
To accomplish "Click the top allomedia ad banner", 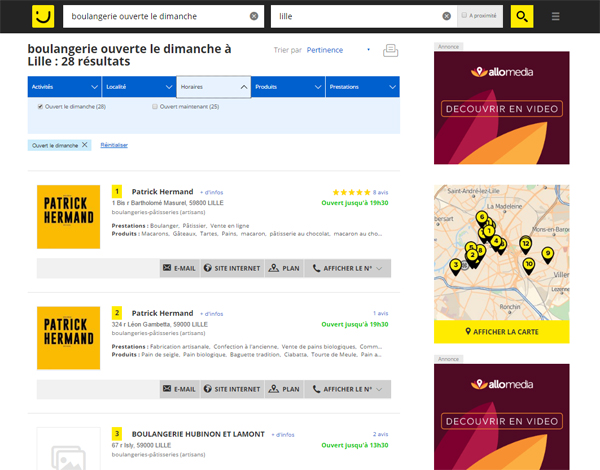I will click(x=502, y=108).
